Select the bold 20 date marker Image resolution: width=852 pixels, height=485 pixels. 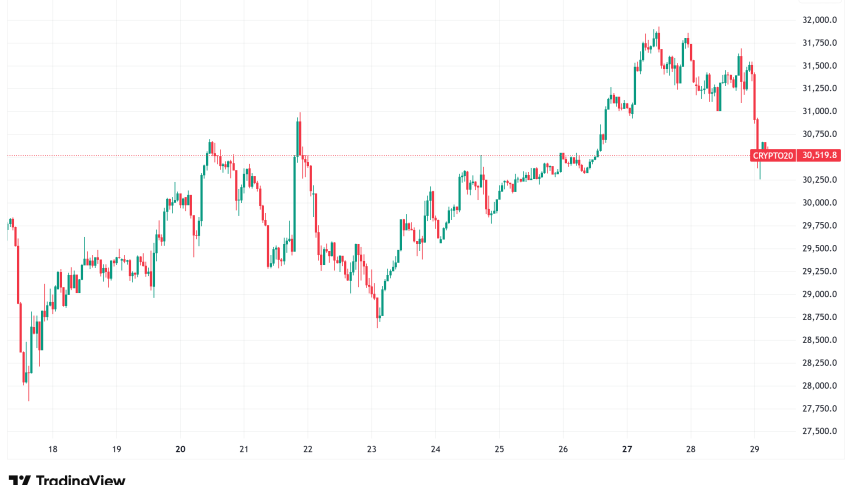pos(180,450)
